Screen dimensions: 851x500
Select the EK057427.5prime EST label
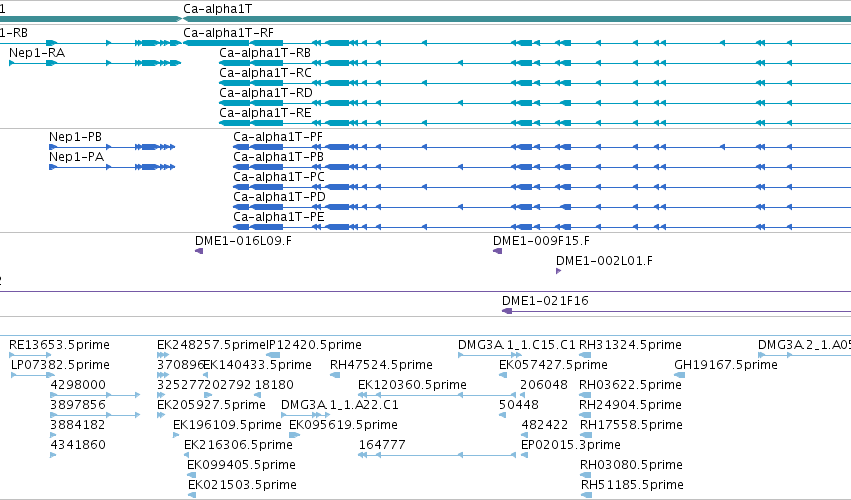[553, 365]
